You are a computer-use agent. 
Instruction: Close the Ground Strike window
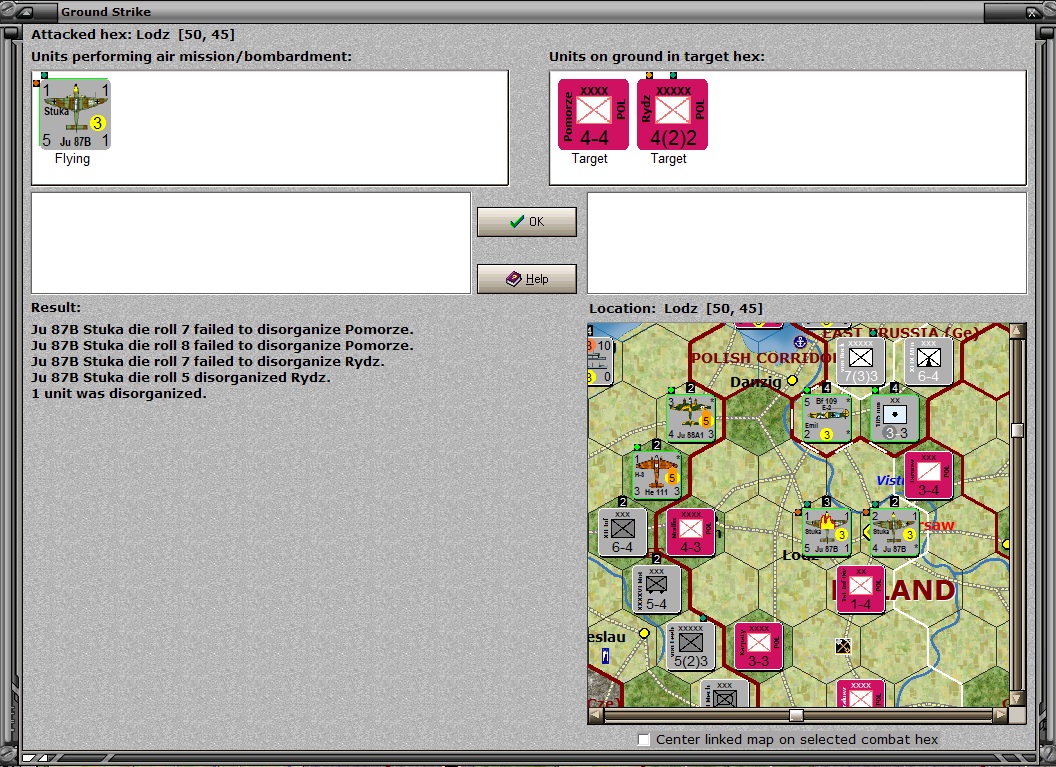pyautogui.click(x=1032, y=12)
